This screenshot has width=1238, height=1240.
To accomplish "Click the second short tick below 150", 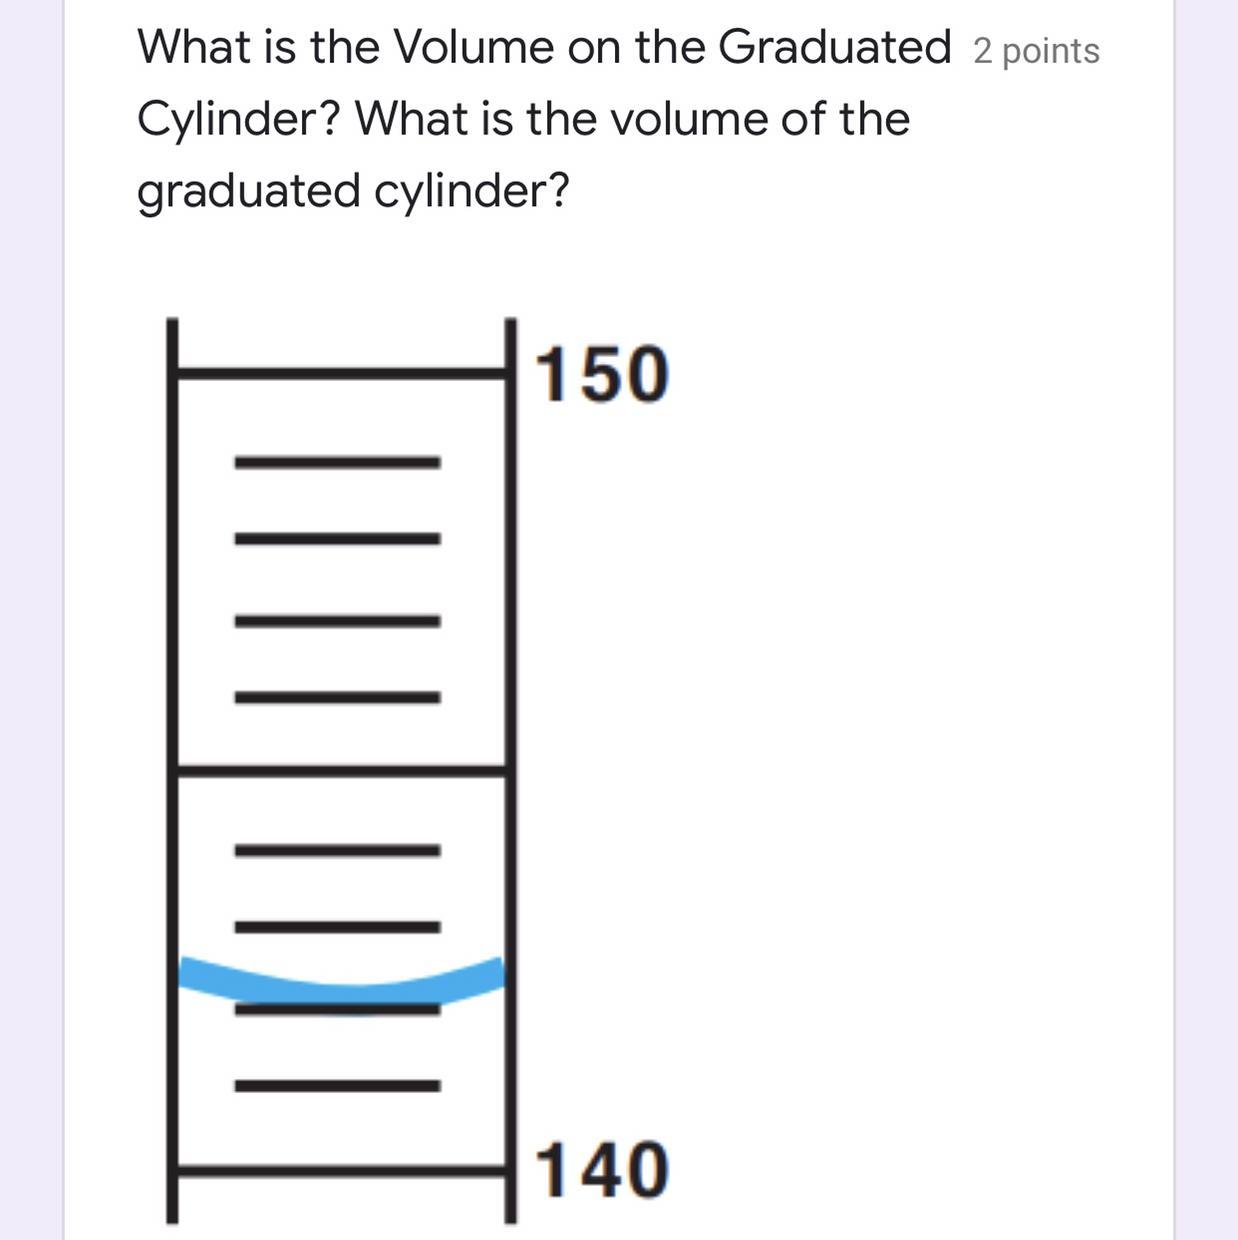I will (x=337, y=539).
